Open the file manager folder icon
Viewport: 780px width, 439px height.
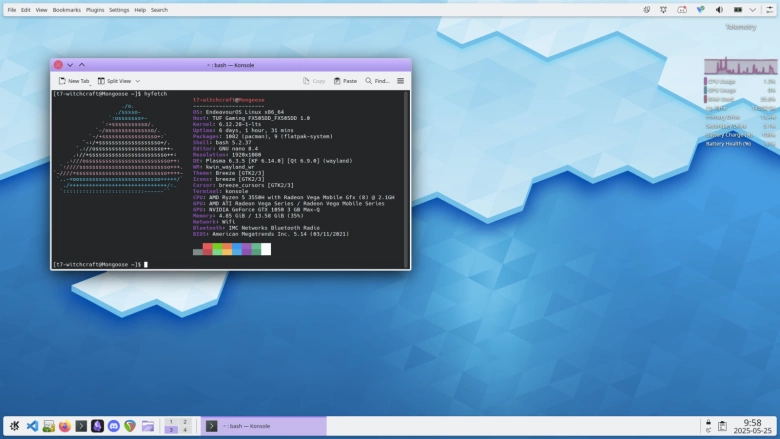(x=148, y=426)
